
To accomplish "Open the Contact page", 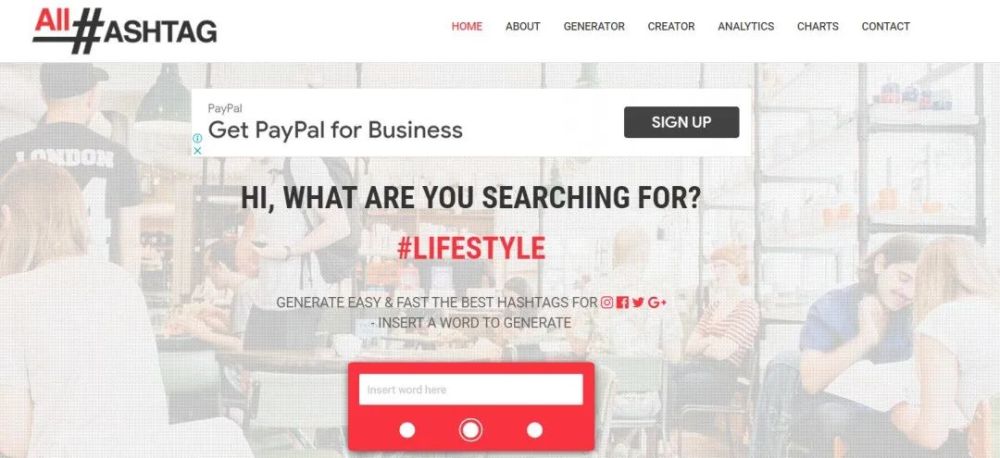I will tap(885, 26).
